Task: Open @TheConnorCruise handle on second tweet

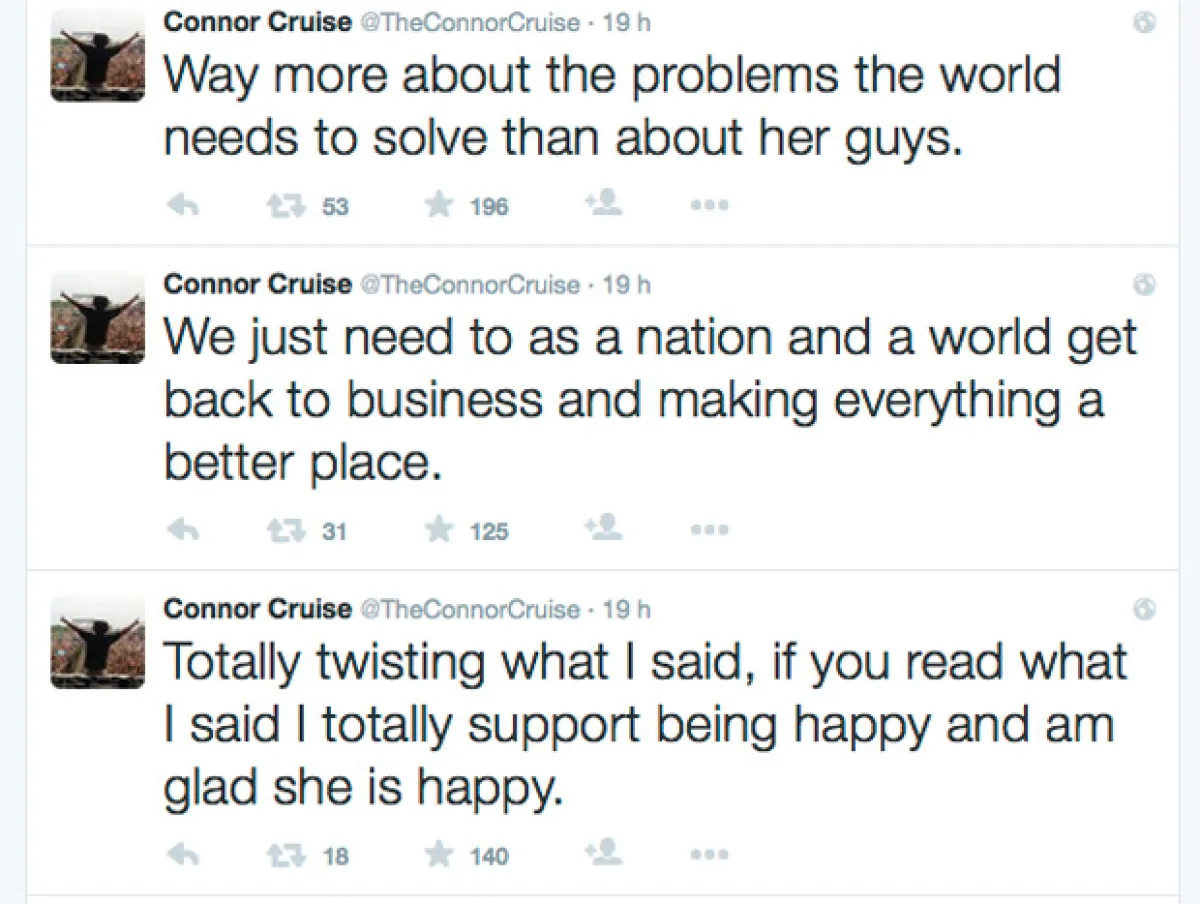Action: (469, 285)
